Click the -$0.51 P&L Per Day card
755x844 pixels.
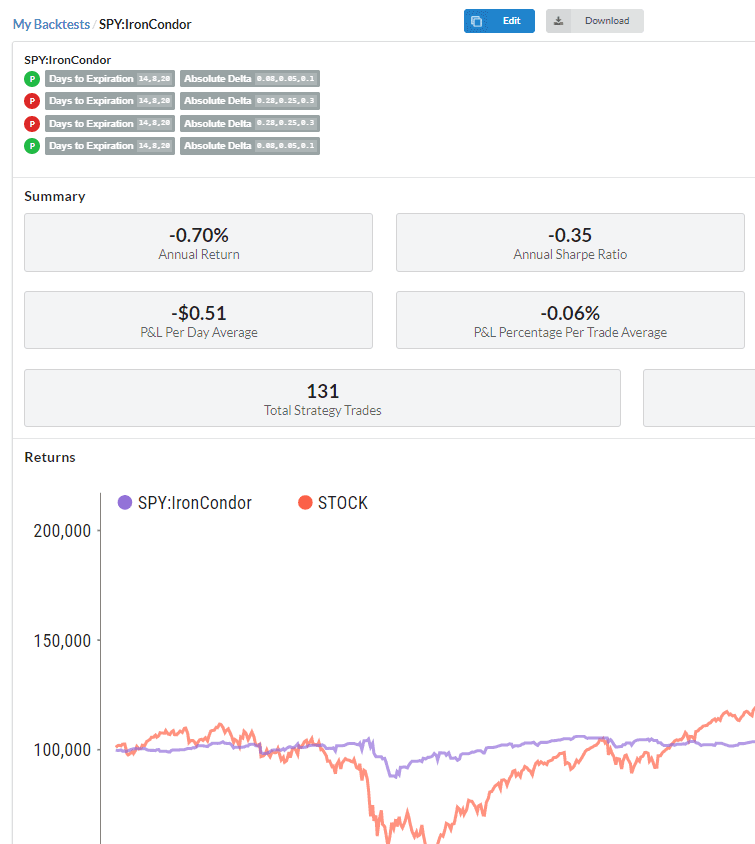pyautogui.click(x=199, y=320)
